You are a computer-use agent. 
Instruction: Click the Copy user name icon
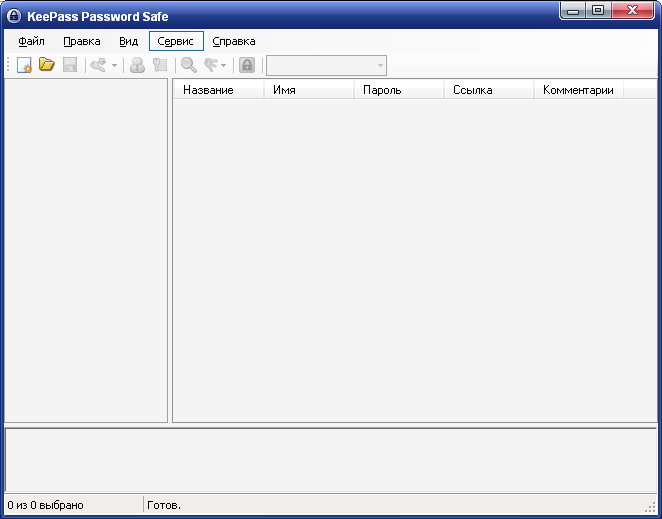[137, 65]
